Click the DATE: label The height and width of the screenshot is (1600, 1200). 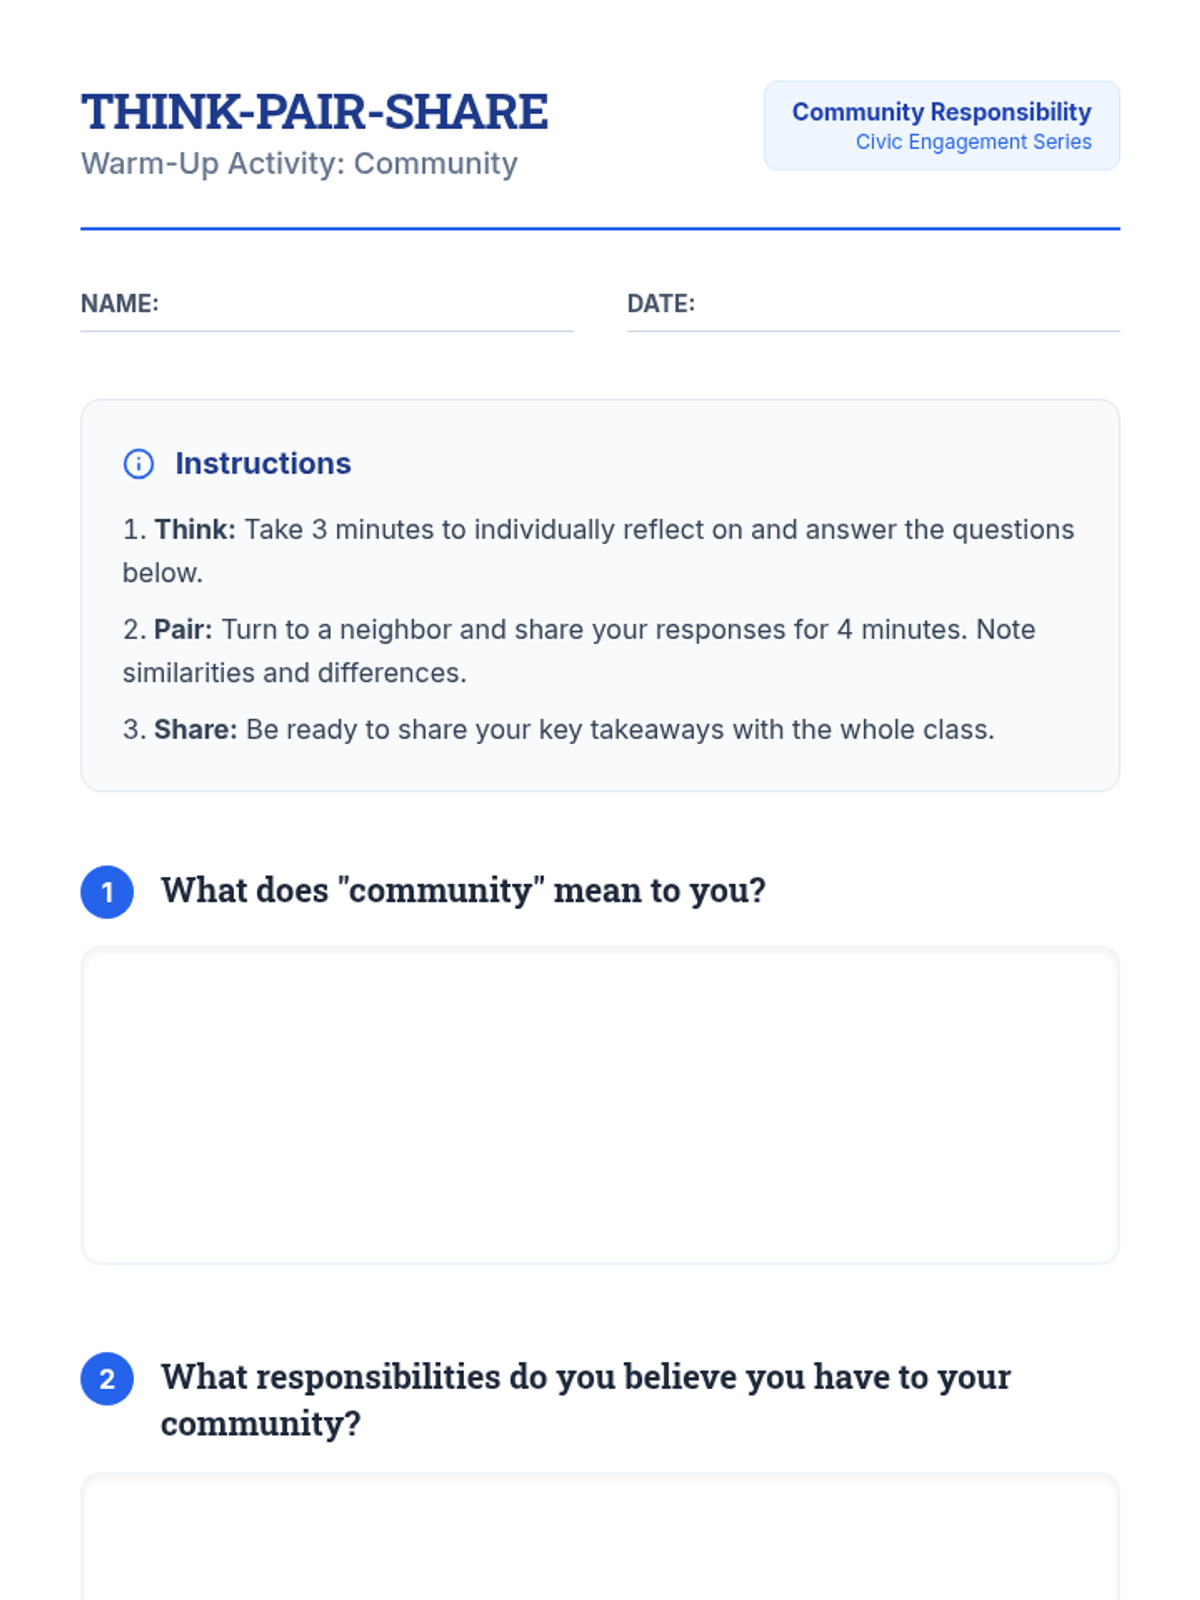click(x=661, y=304)
